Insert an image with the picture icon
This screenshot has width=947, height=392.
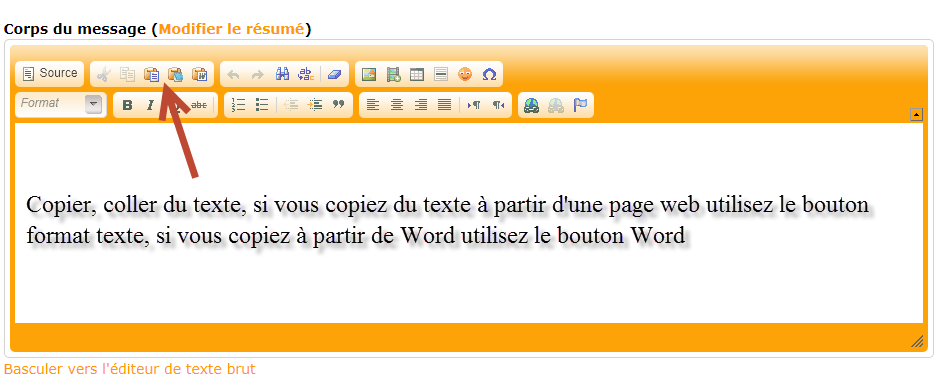369,74
